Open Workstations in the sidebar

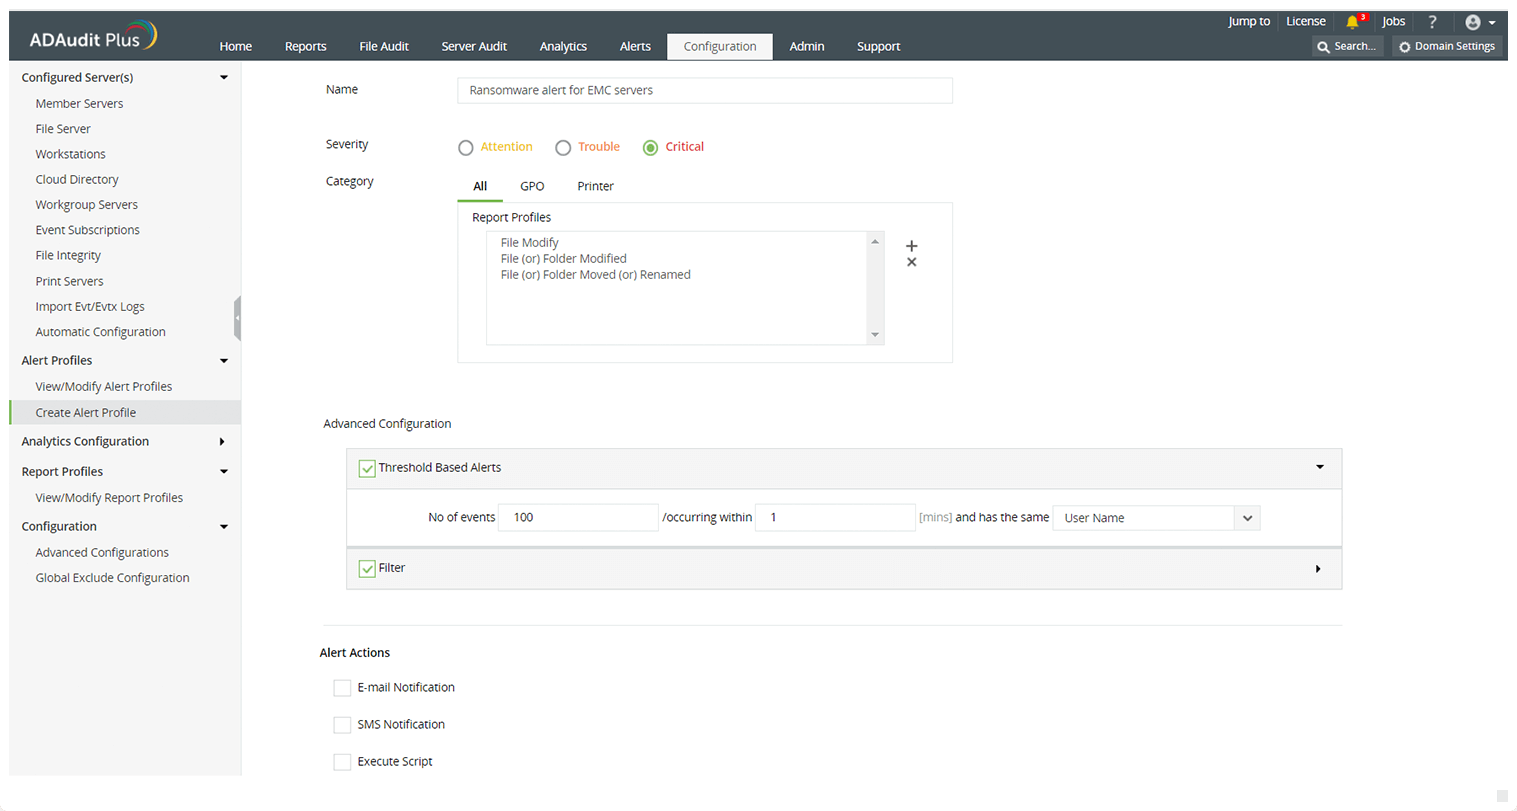[71, 154]
